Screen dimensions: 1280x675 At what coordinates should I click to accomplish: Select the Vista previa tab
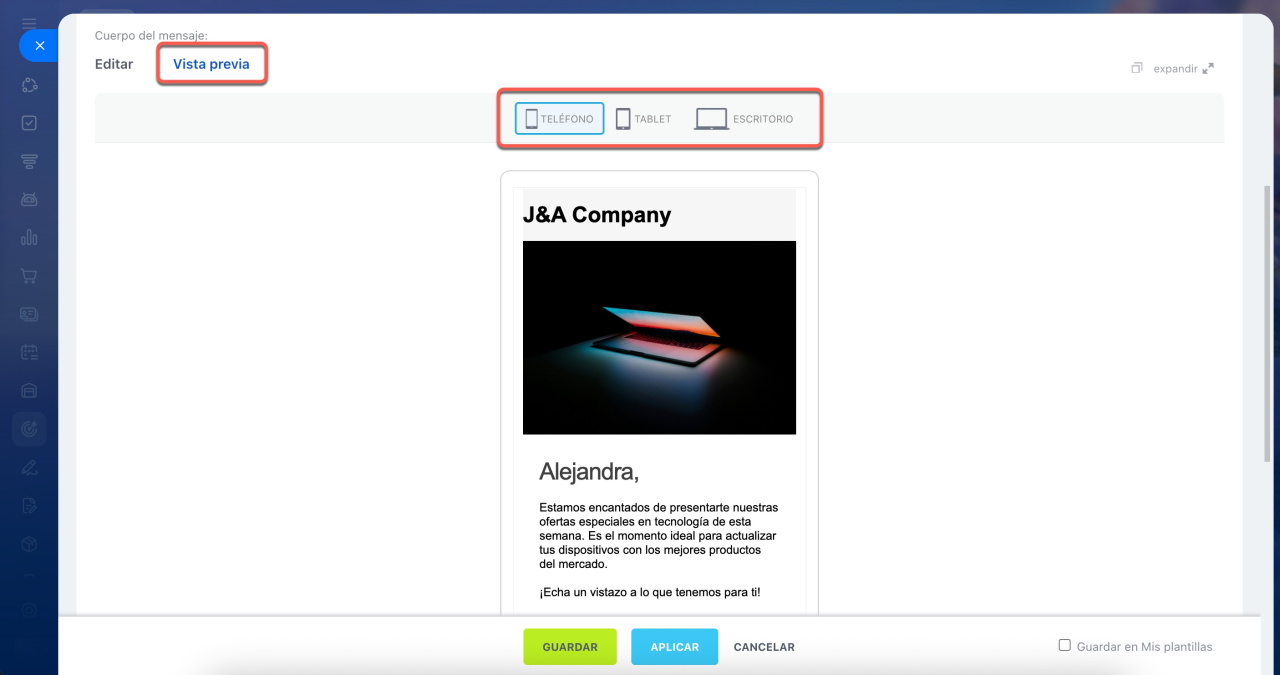[x=211, y=64]
